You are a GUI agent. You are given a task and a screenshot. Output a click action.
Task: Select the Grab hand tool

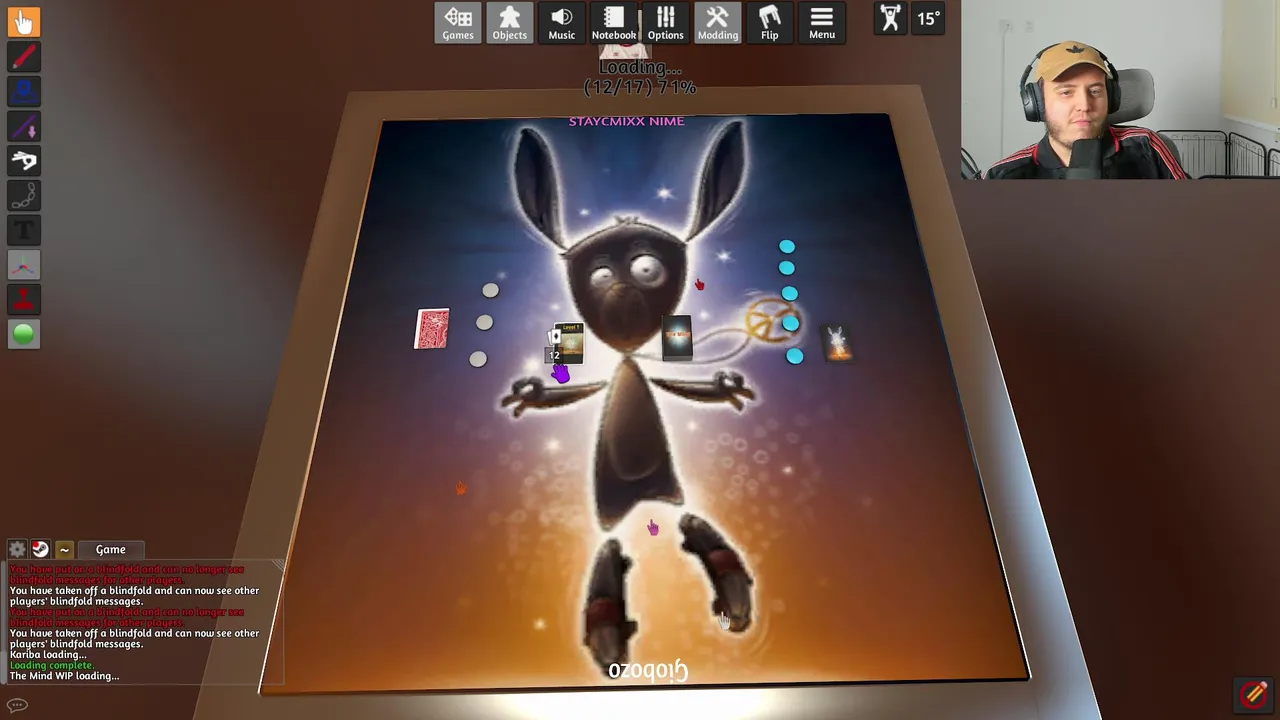(24, 22)
